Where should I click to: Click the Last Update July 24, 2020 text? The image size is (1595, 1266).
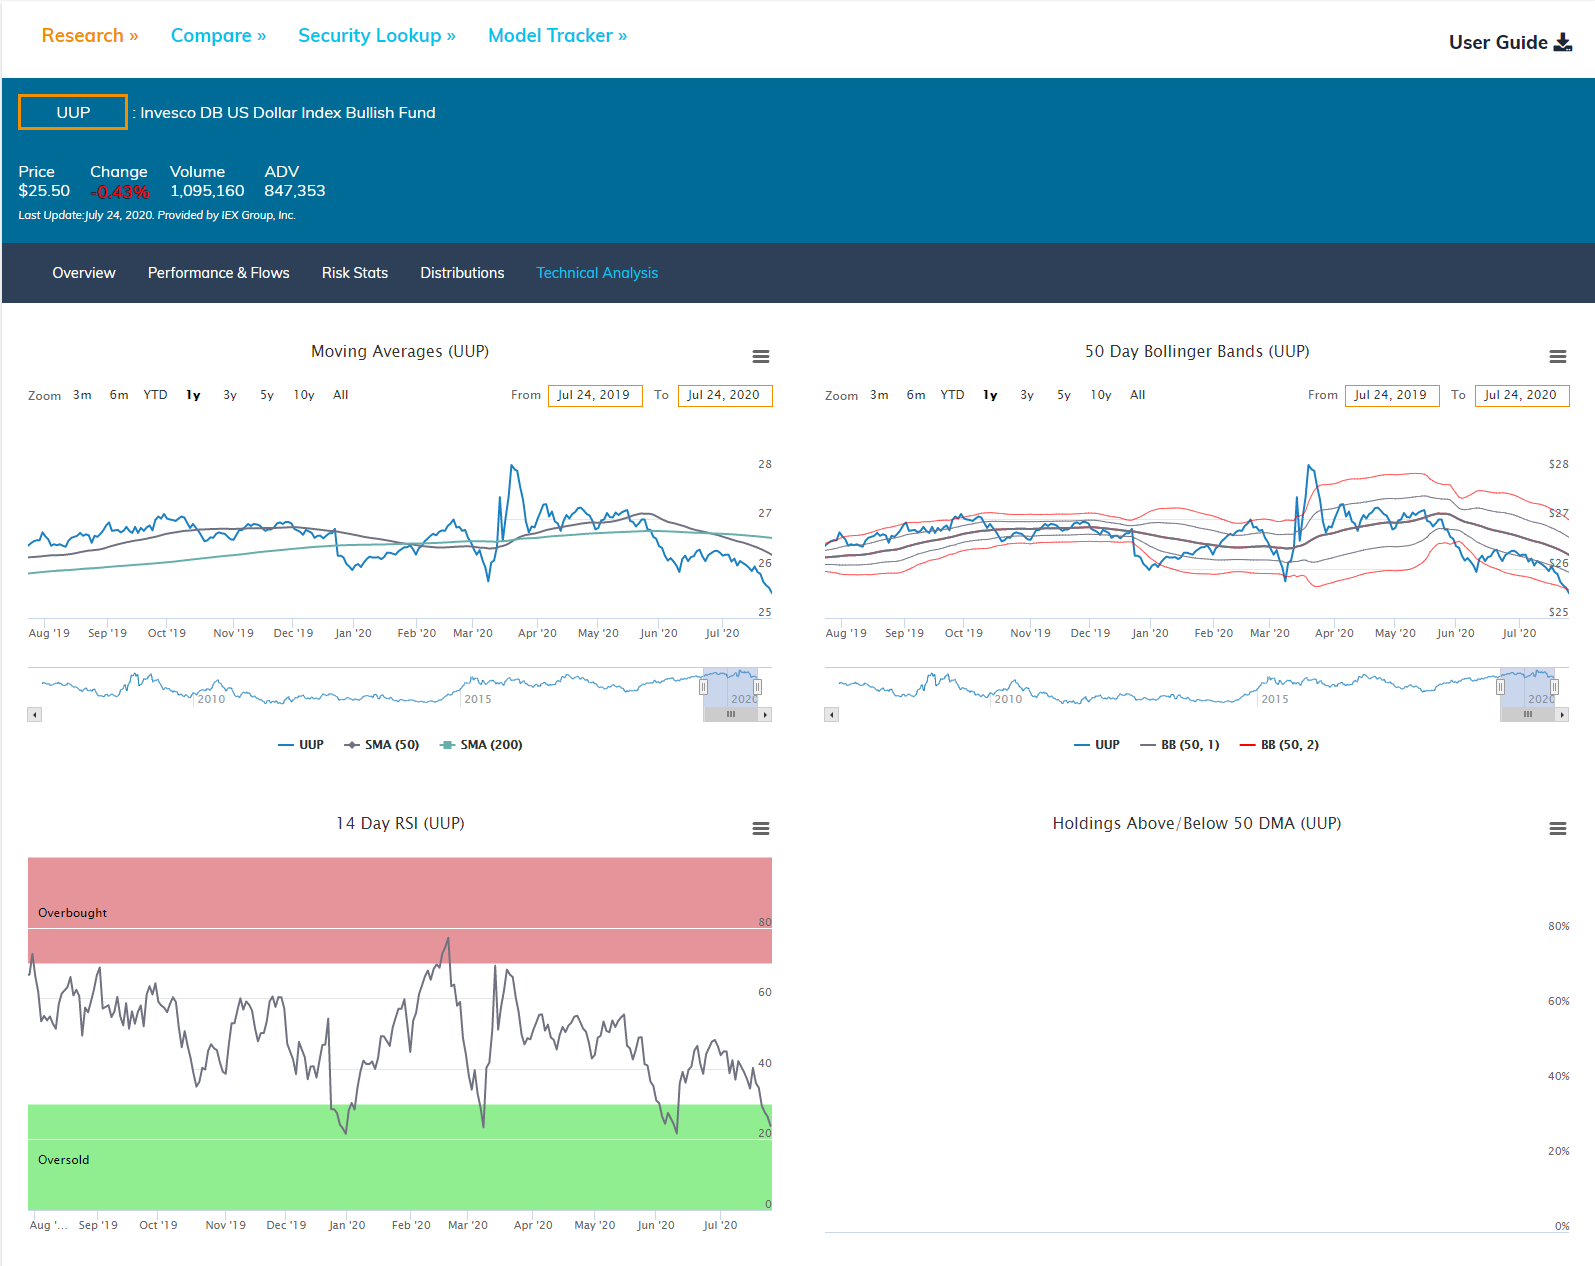157,215
